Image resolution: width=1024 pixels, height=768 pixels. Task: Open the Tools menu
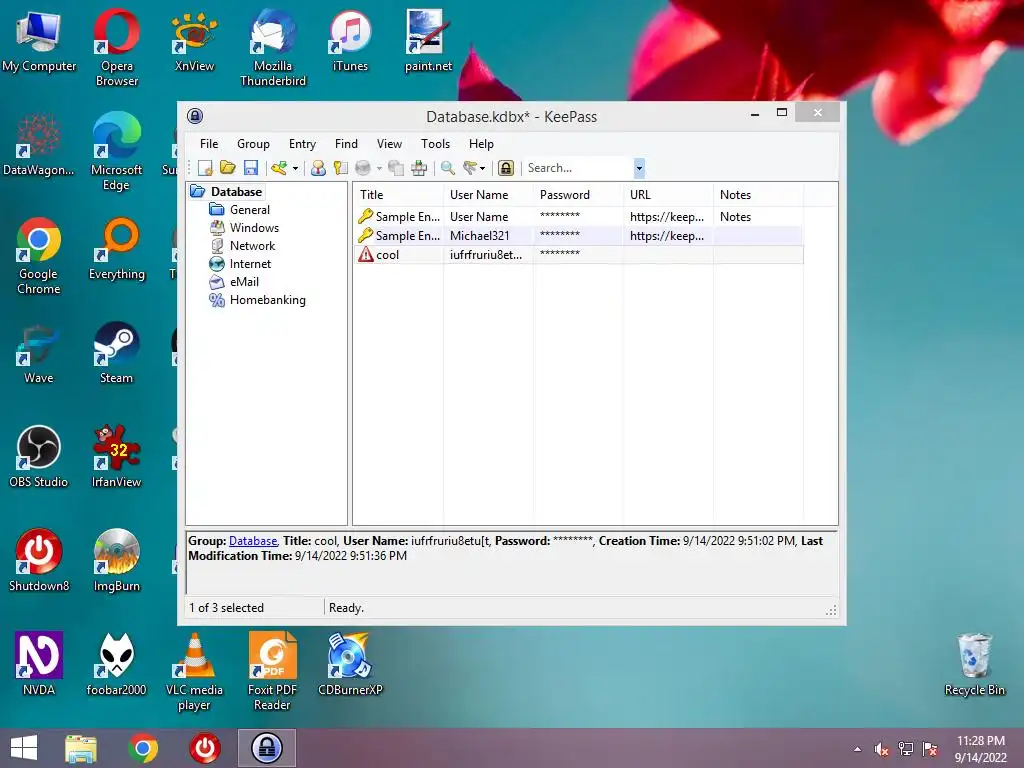[436, 144]
